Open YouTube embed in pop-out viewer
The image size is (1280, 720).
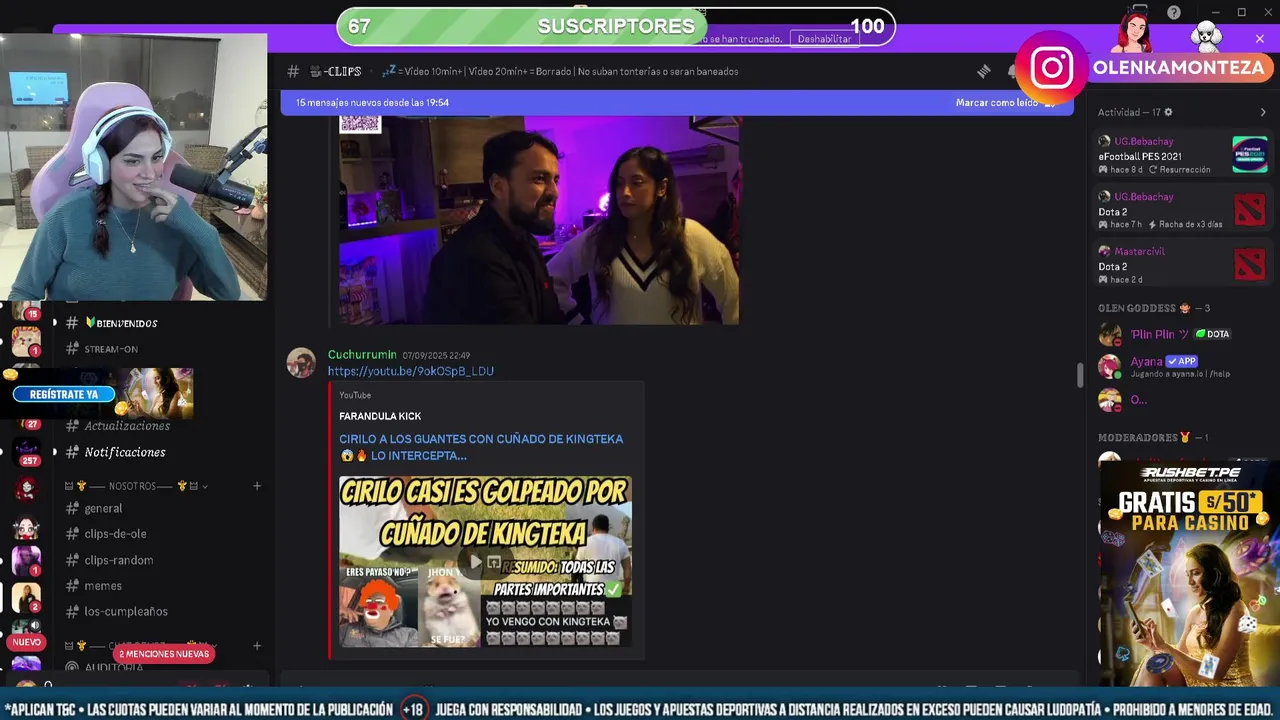[494, 562]
